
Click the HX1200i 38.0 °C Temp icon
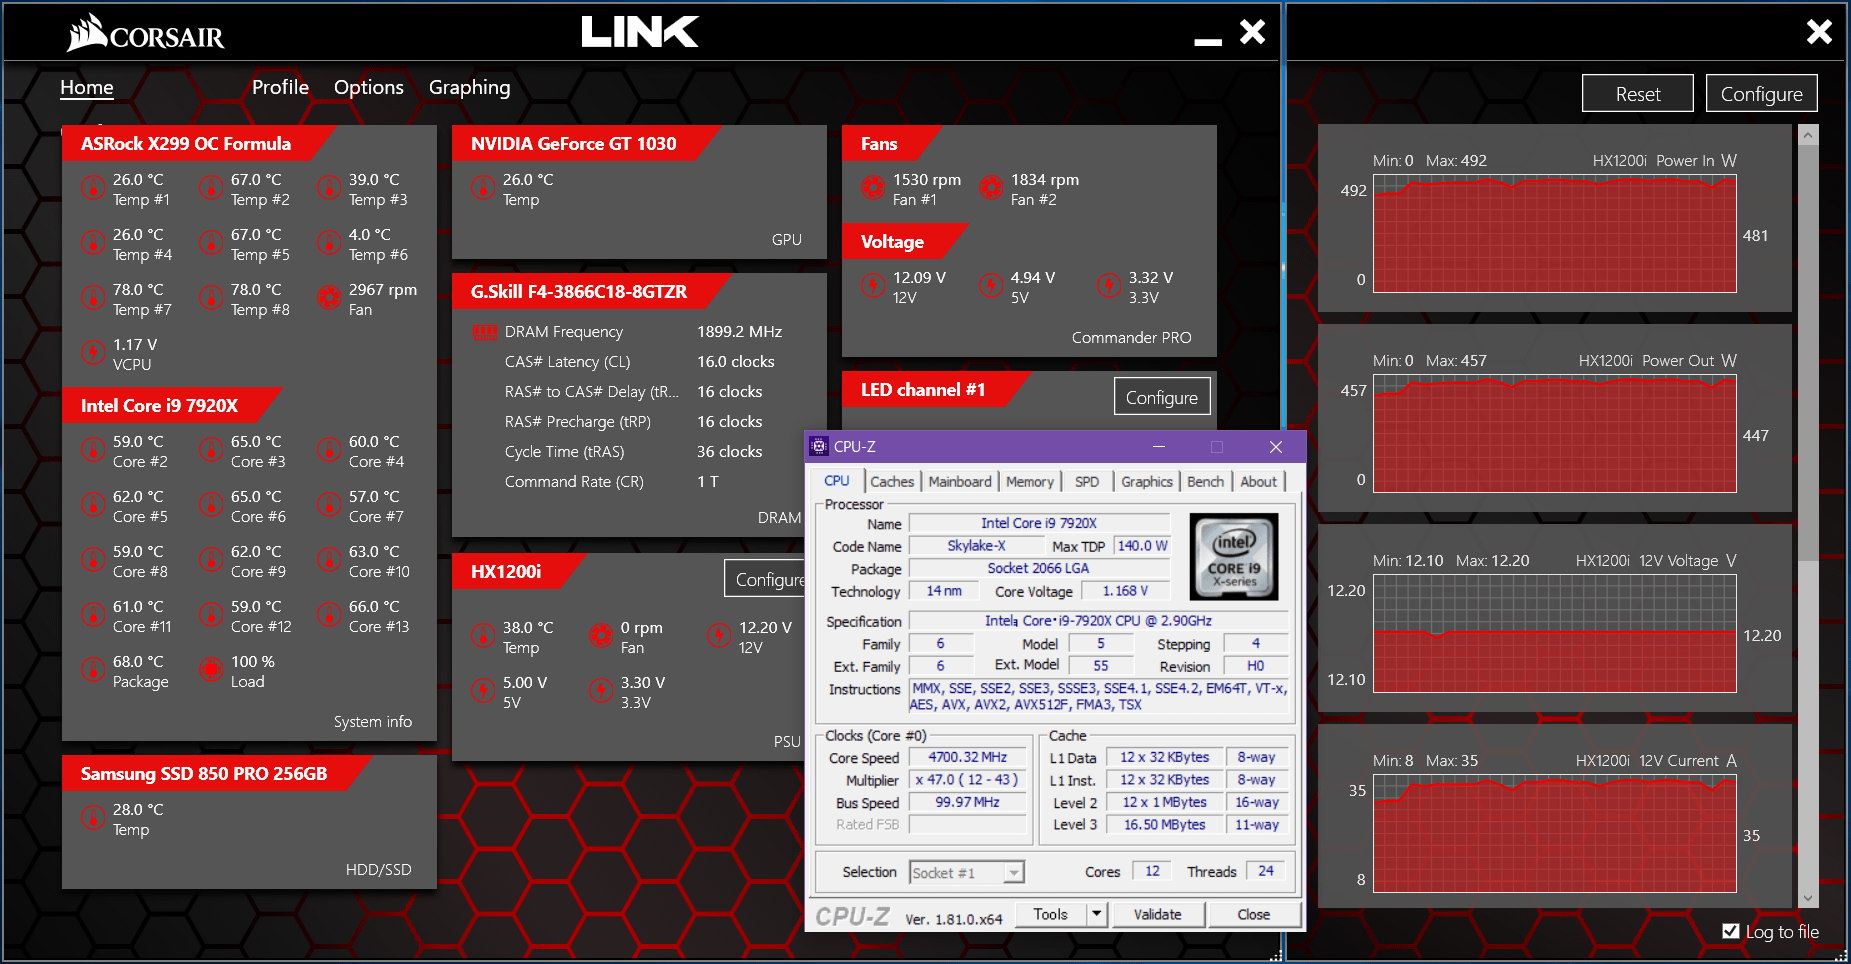(483, 635)
